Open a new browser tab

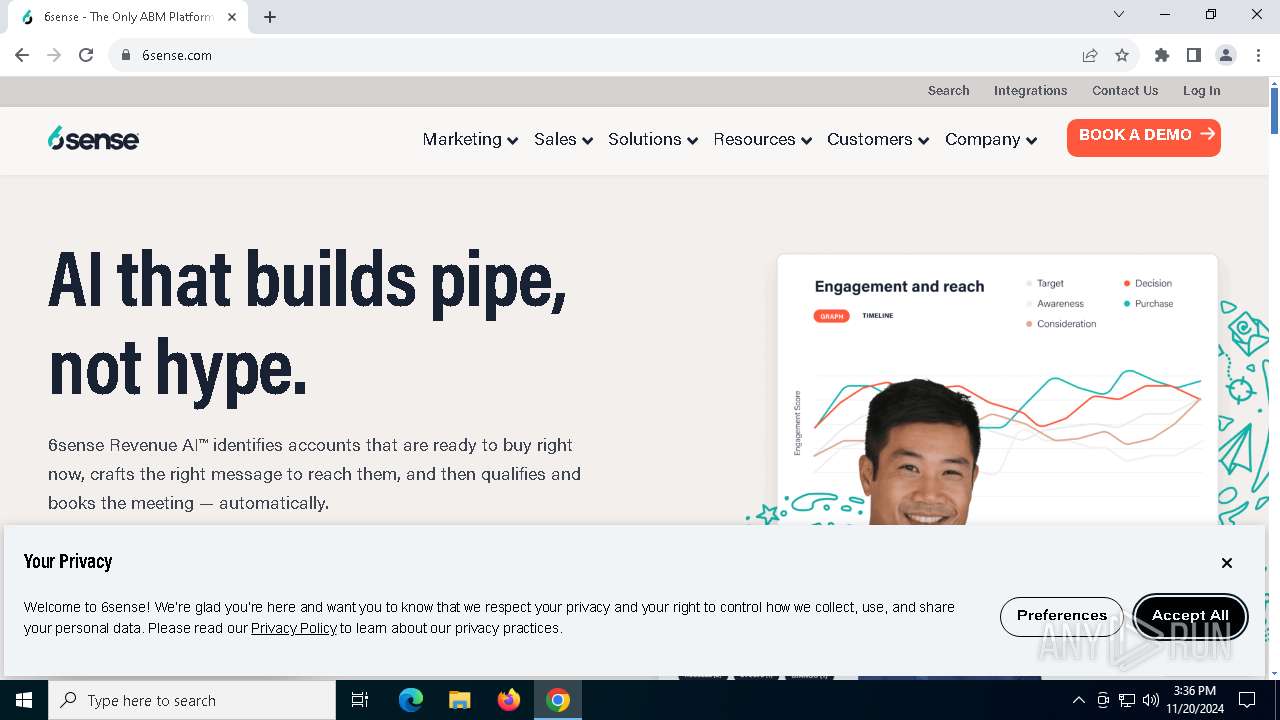coord(270,17)
